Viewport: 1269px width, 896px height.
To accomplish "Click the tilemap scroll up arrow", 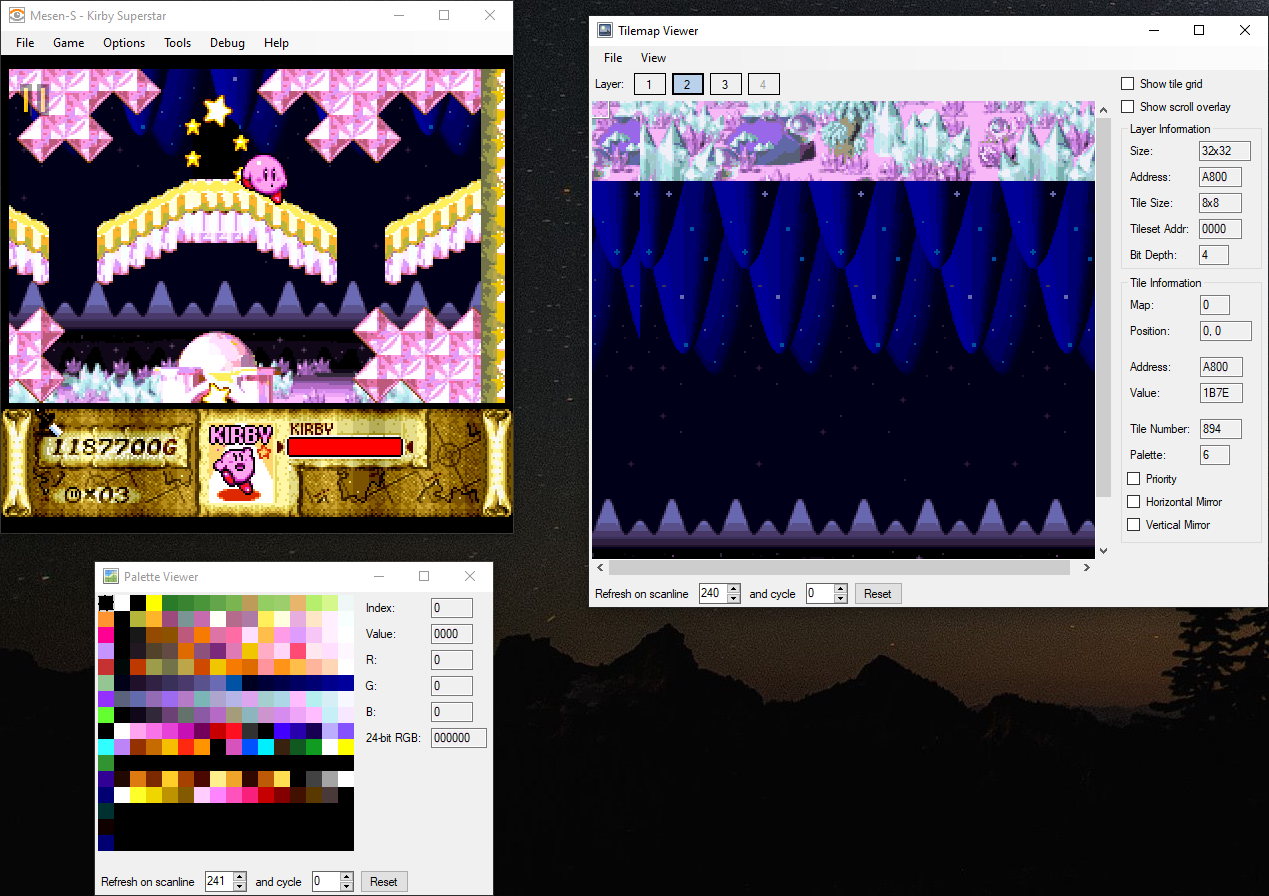I will coord(1103,109).
